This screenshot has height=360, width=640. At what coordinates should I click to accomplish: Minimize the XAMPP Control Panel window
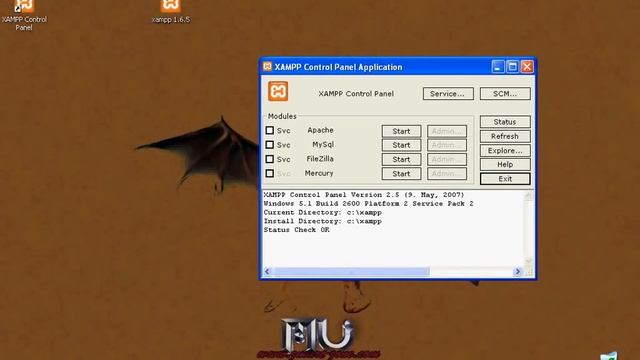tap(498, 67)
